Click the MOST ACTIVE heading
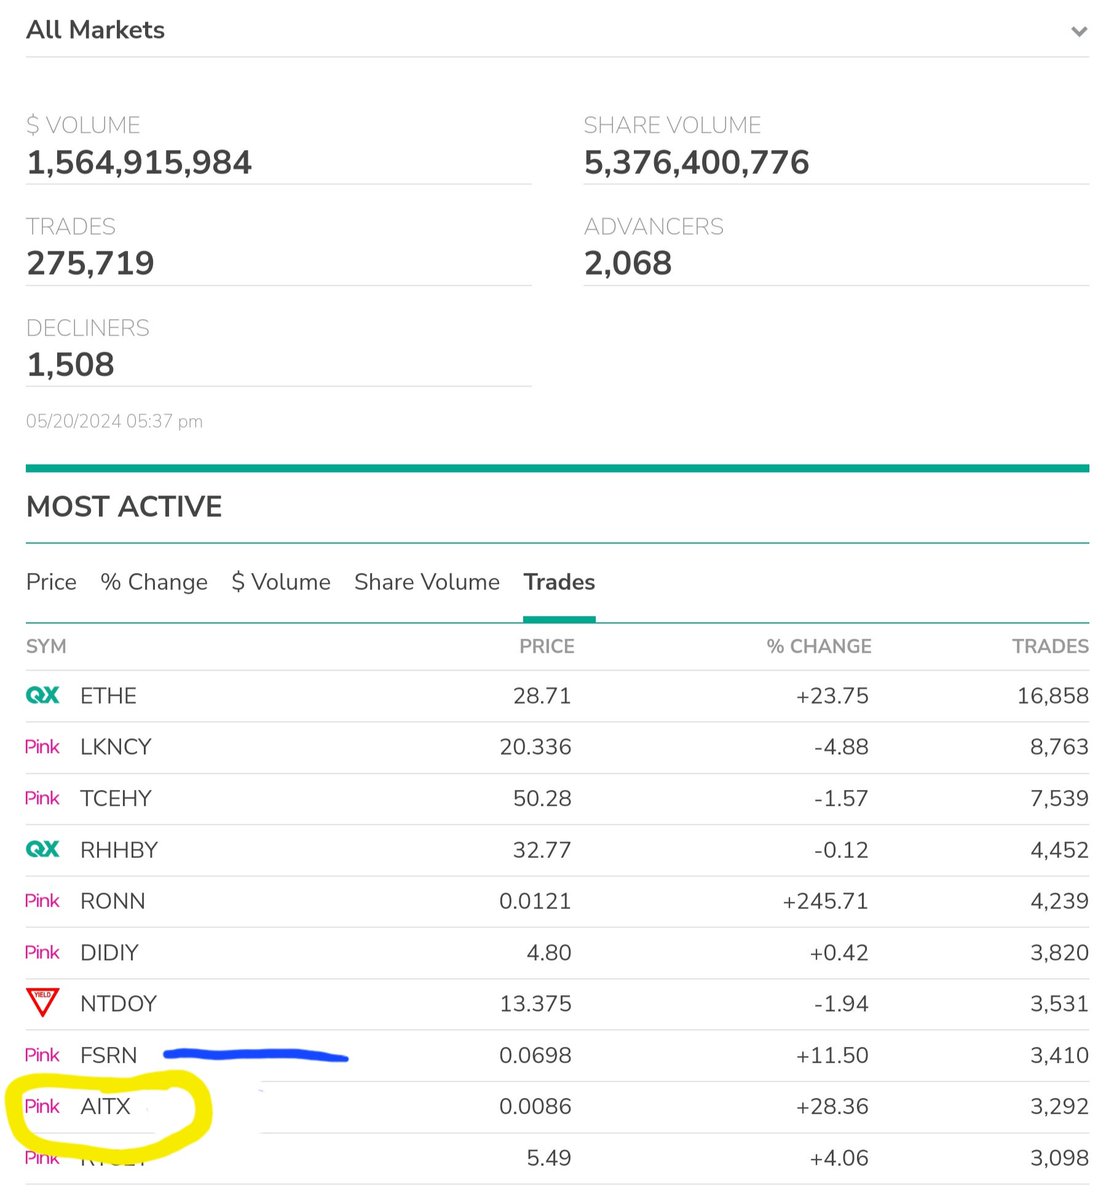The height and width of the screenshot is (1200, 1114). [124, 506]
